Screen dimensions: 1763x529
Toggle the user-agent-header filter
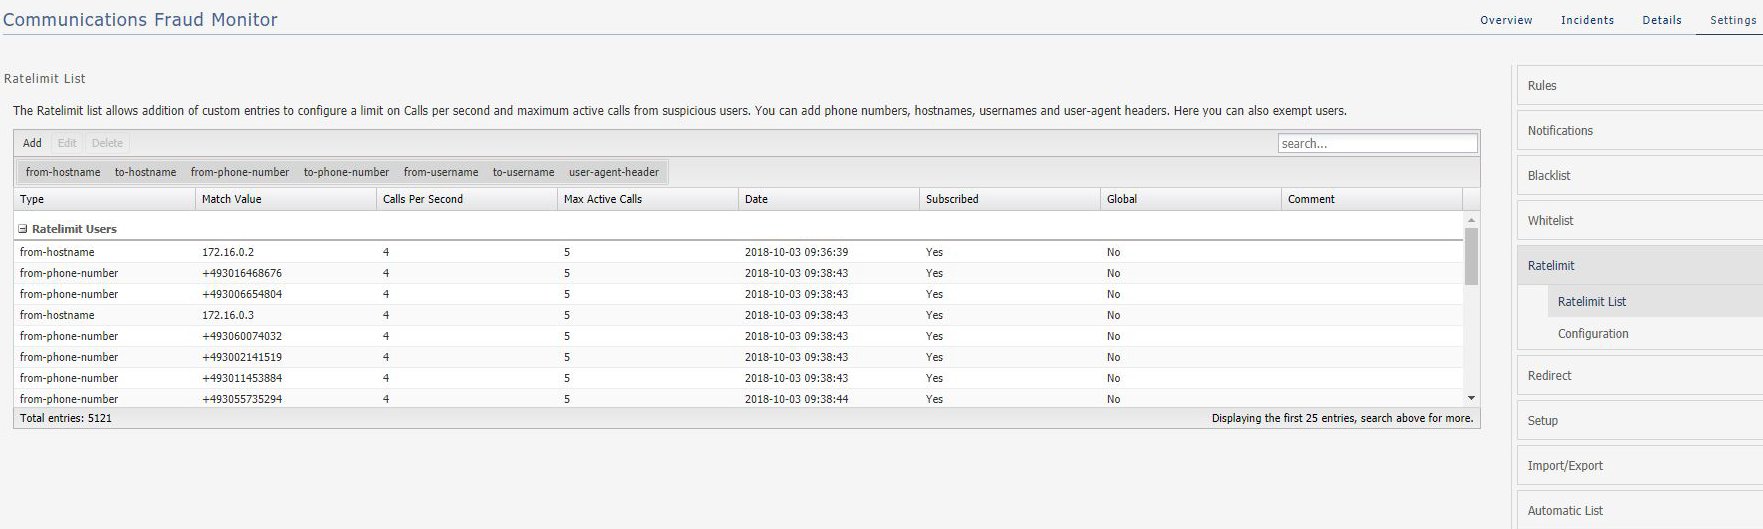click(614, 172)
